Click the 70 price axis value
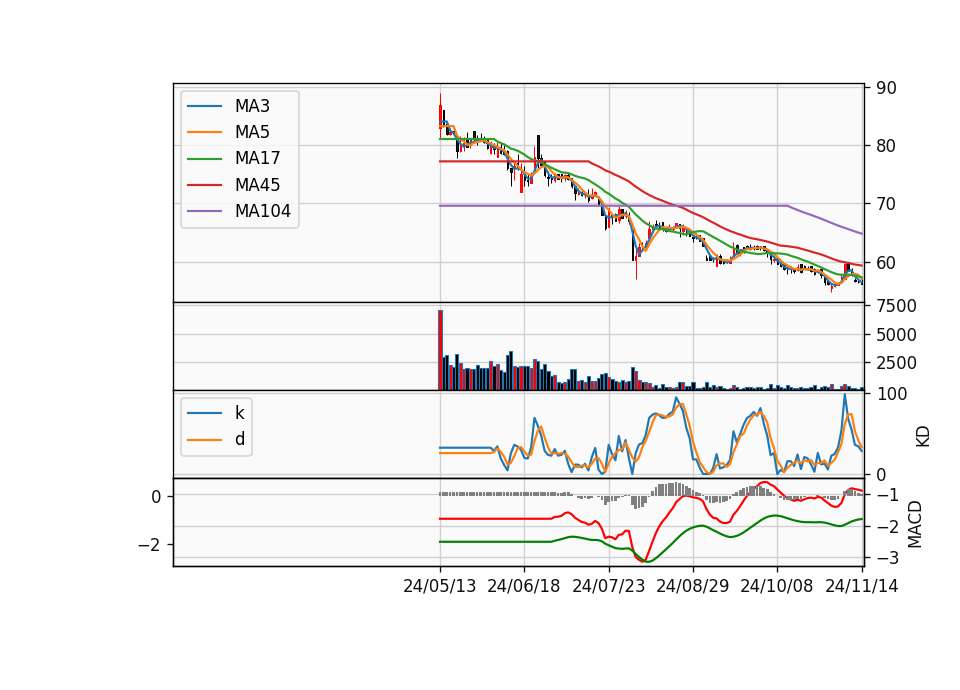 pos(886,204)
